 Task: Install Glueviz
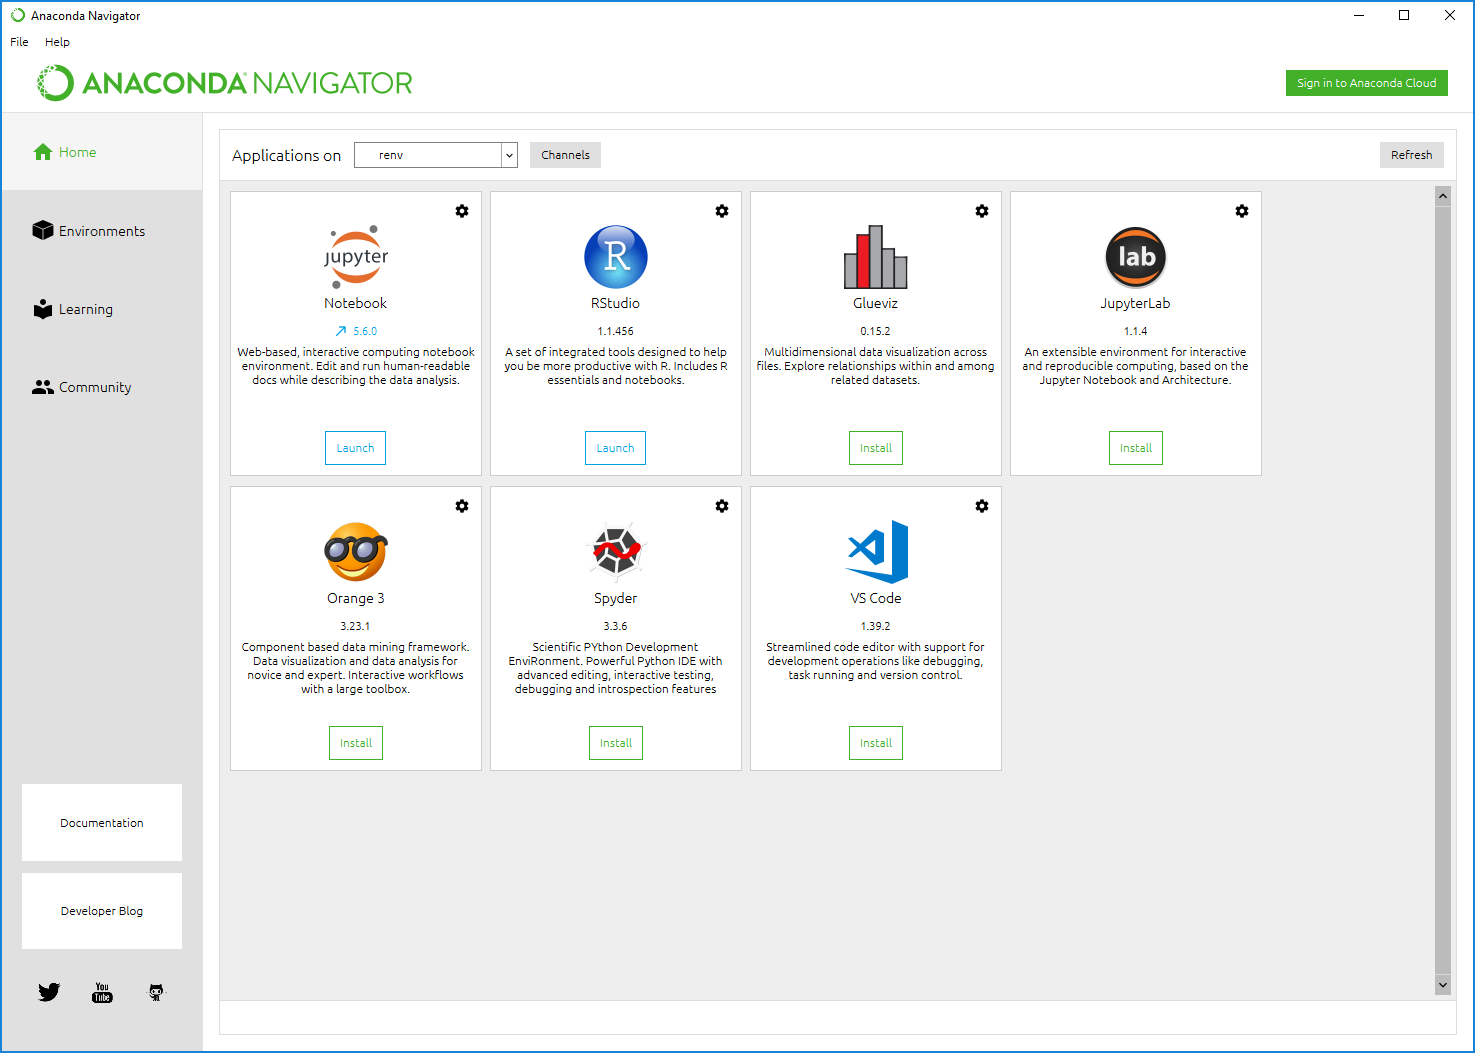pyautogui.click(x=876, y=448)
